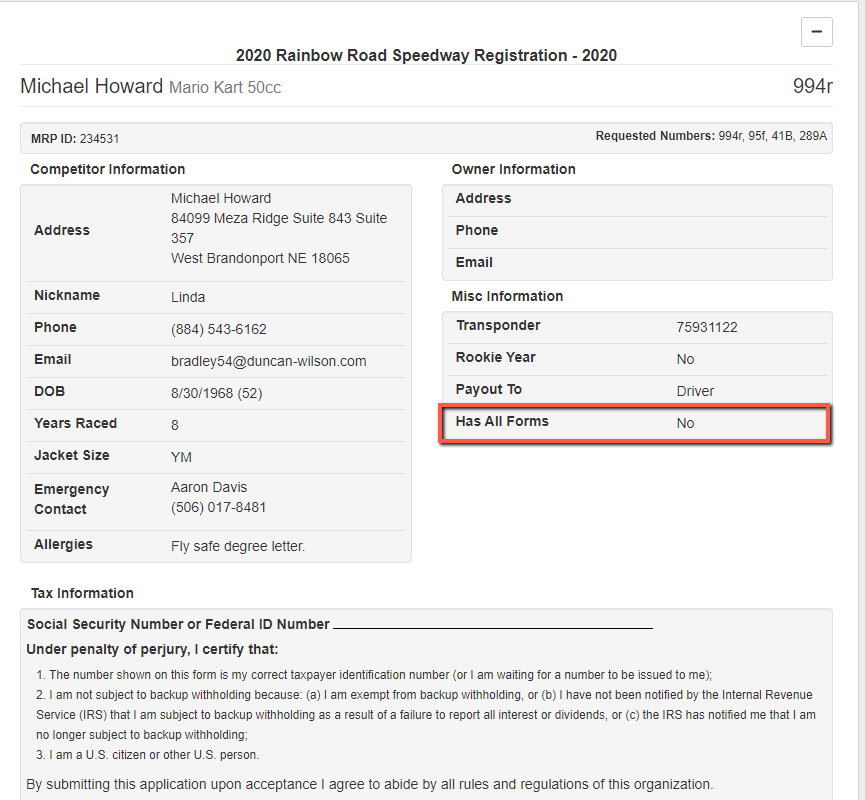Click the Michael Howard name heading
This screenshot has height=800, width=865.
point(91,86)
